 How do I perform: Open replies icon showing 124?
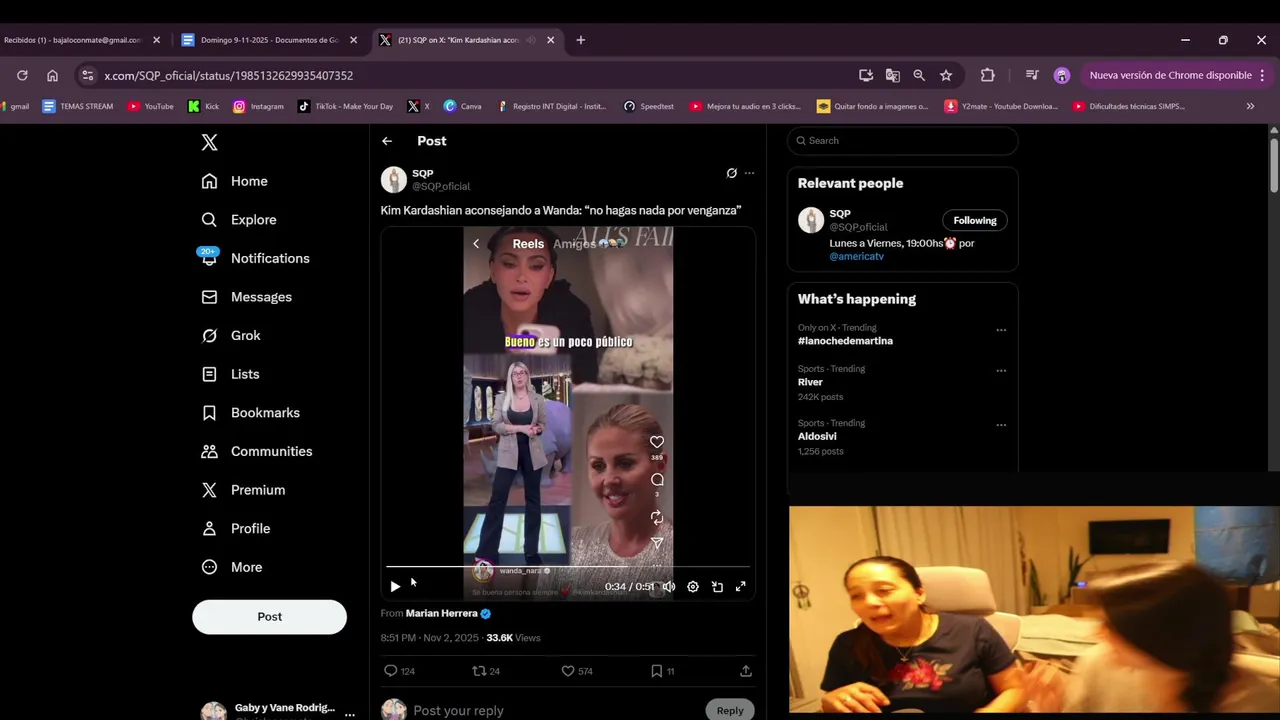(399, 671)
